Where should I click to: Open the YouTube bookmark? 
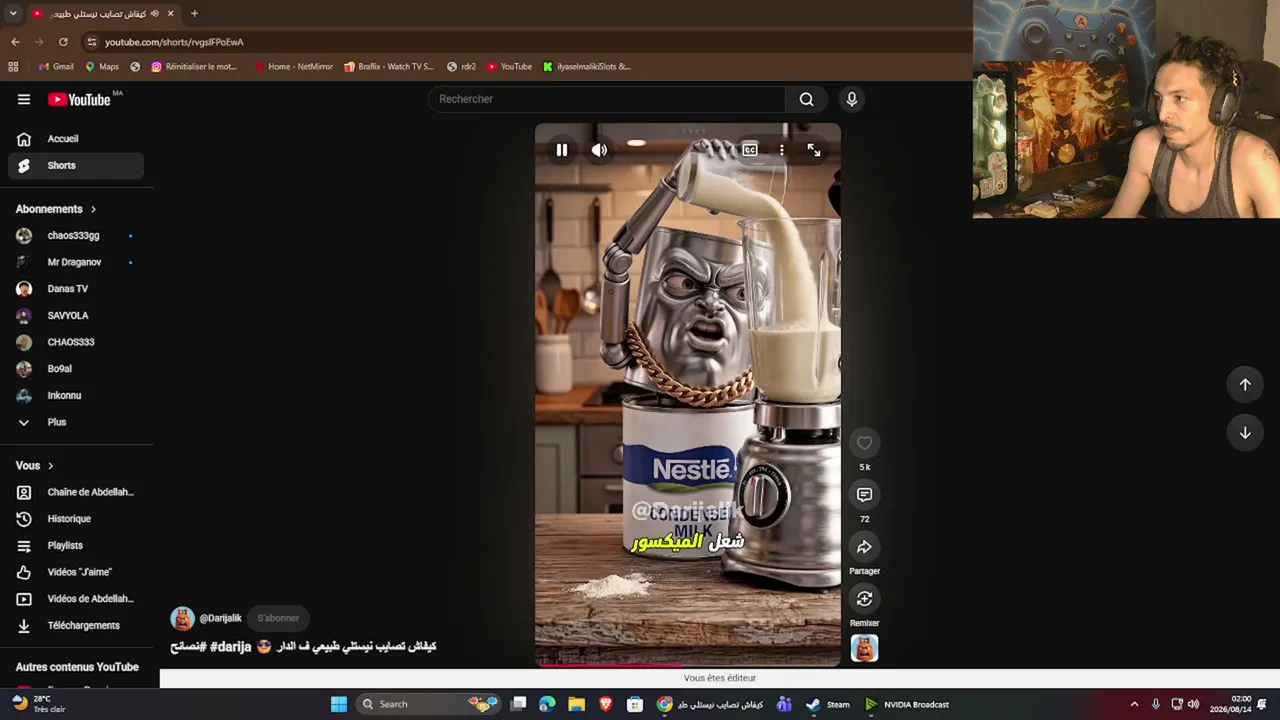tap(510, 67)
